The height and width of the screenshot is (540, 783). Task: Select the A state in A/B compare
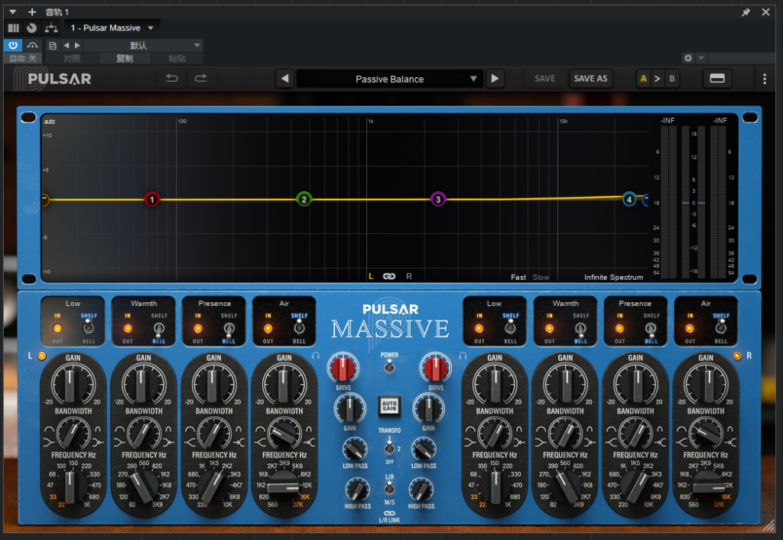(643, 79)
